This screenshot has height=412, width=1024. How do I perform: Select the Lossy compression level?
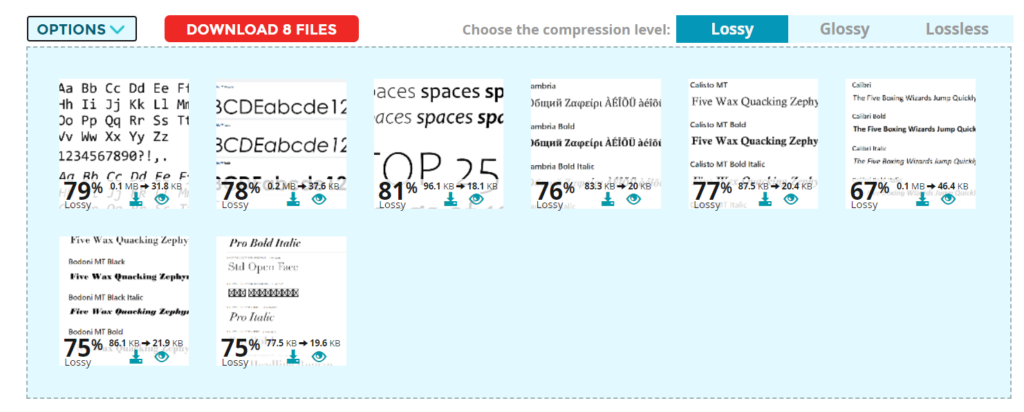pyautogui.click(x=732, y=29)
